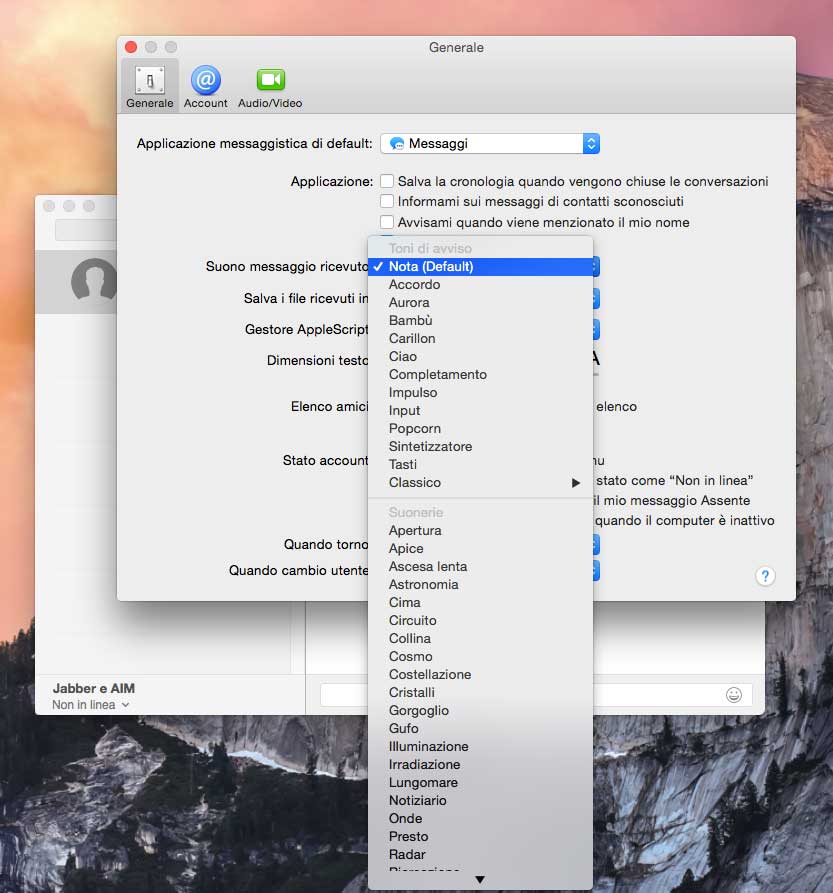Choose Completamento from the sound list
Image resolution: width=833 pixels, height=893 pixels.
[x=480, y=375]
